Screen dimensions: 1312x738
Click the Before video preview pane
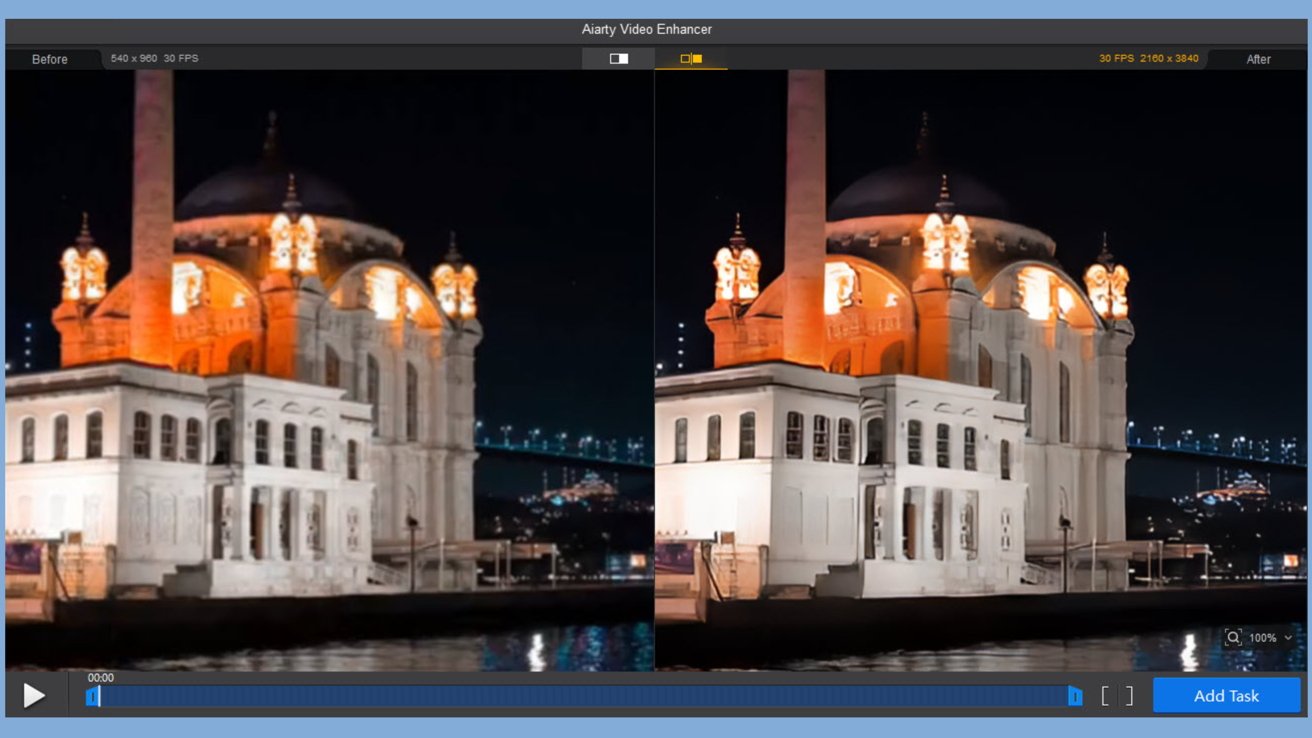click(x=329, y=370)
